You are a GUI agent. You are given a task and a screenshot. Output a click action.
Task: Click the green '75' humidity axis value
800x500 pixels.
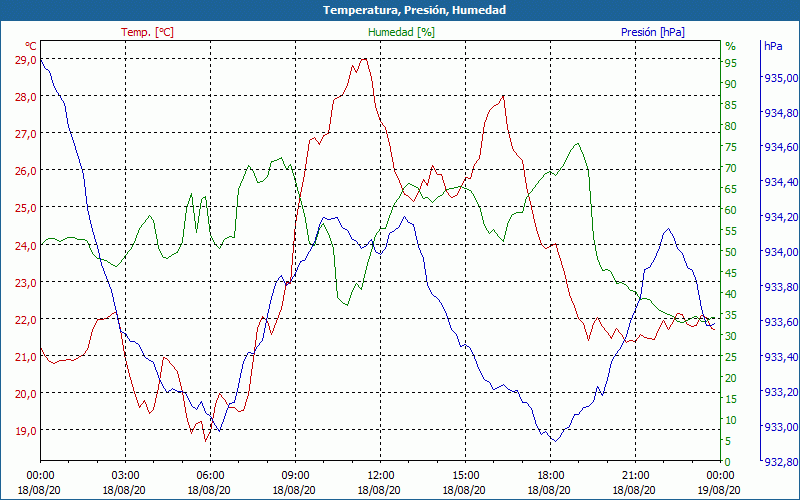tap(731, 147)
